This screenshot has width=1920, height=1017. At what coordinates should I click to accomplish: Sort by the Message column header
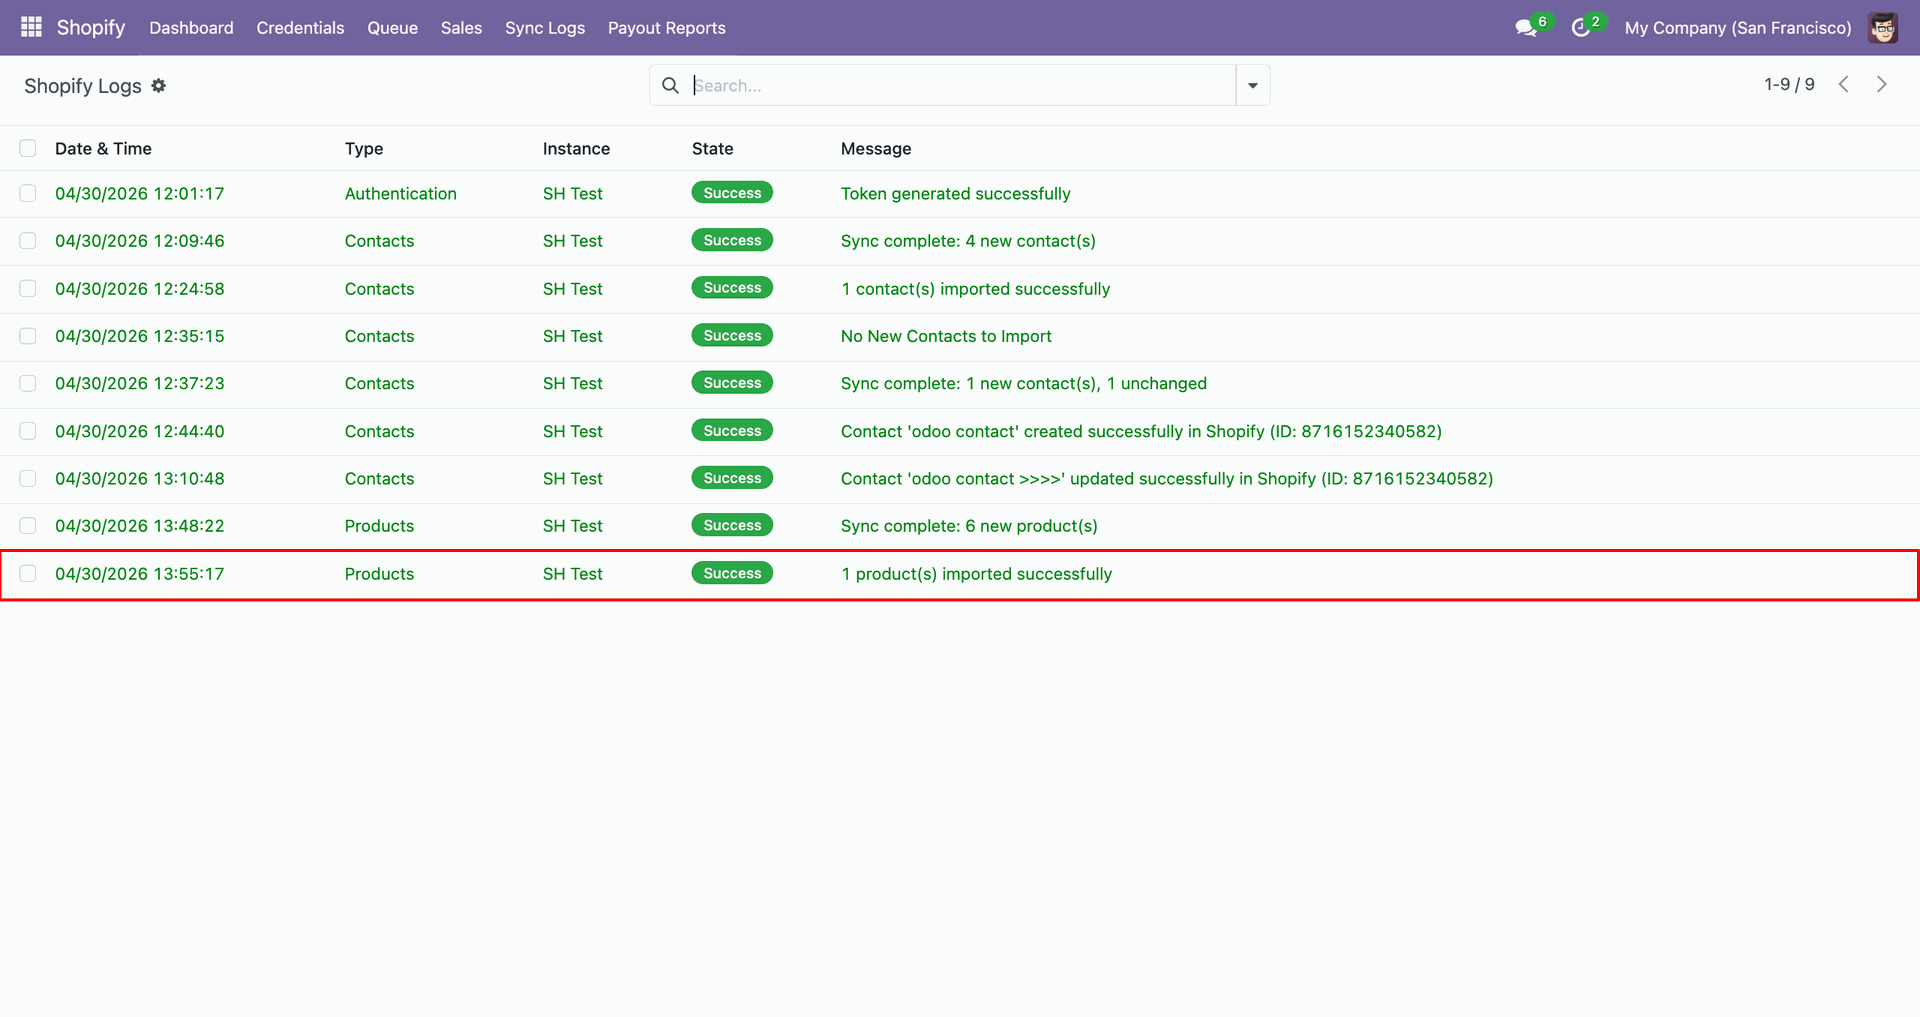876,148
